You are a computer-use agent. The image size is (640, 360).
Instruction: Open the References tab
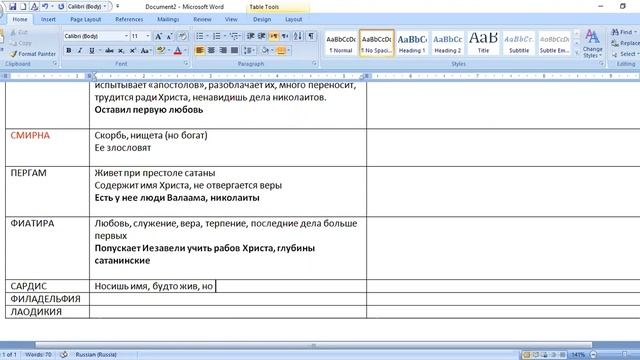point(129,19)
